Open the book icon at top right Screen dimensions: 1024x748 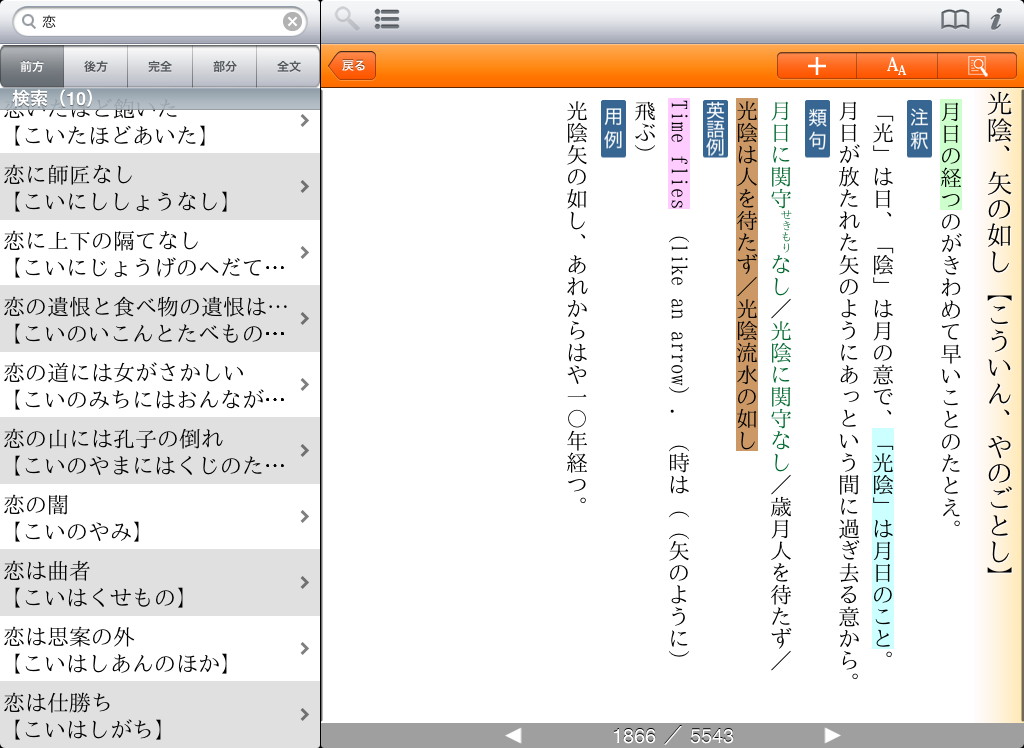955,19
